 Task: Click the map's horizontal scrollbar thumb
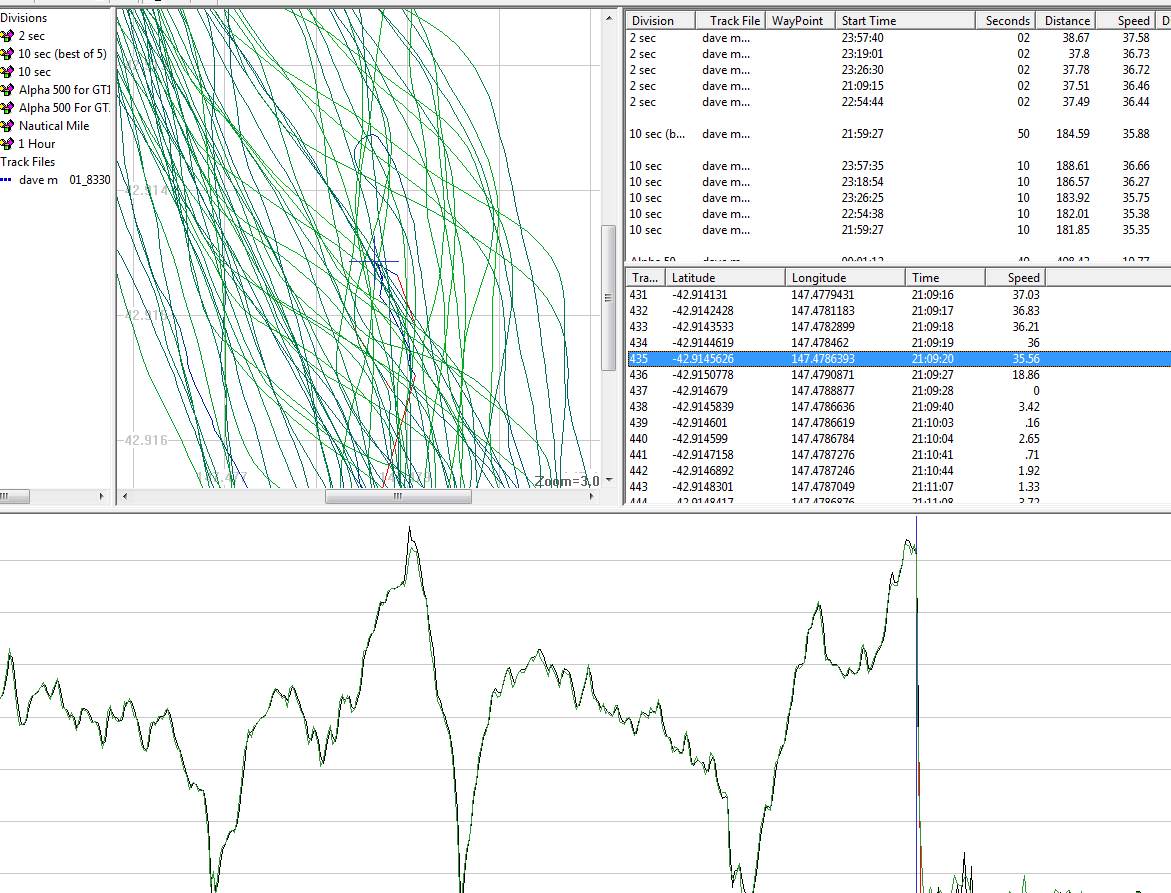coord(396,496)
